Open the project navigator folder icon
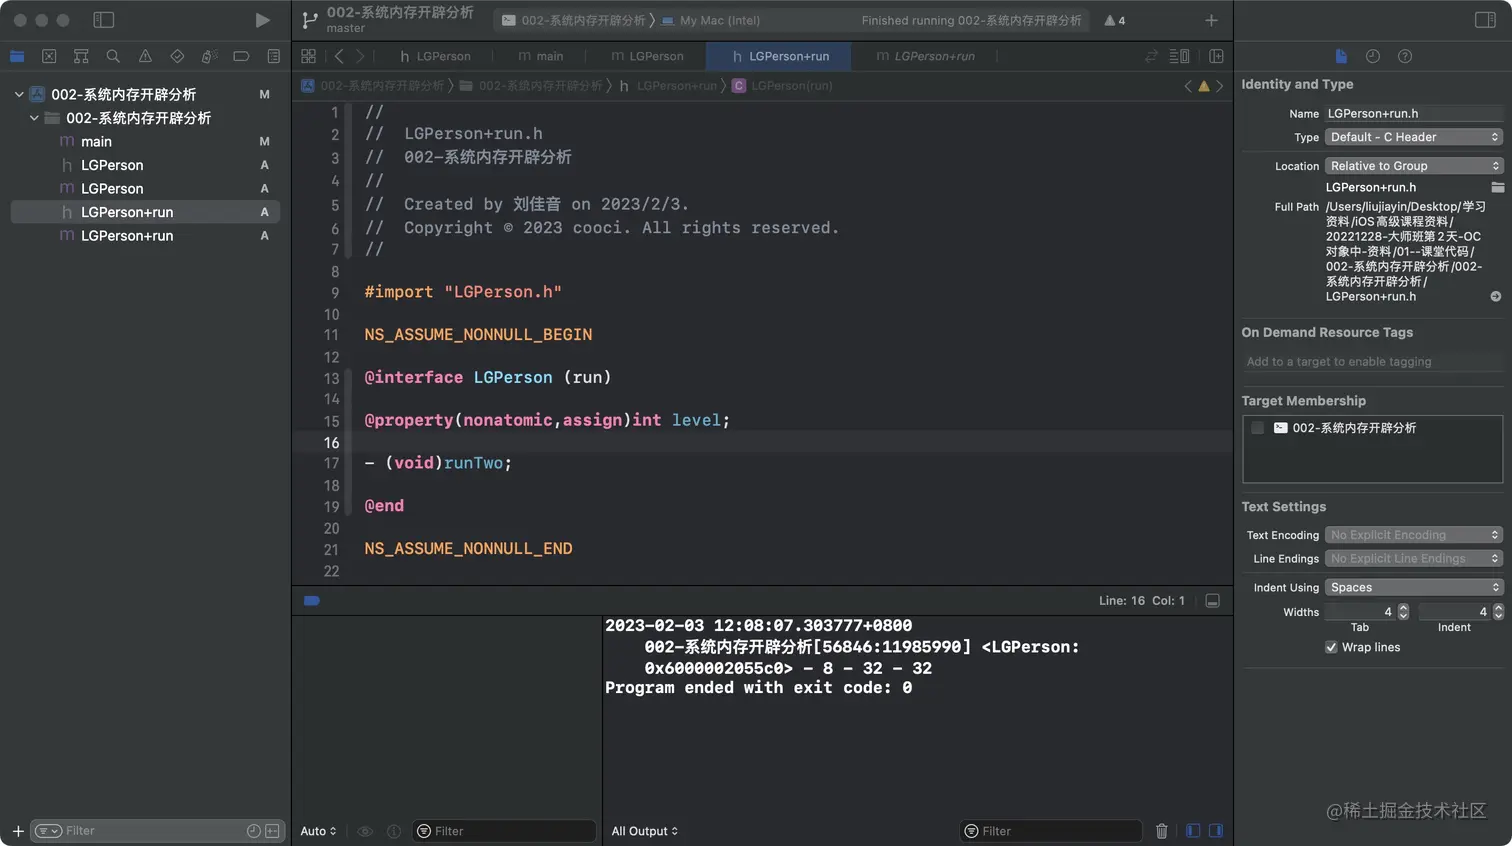The width and height of the screenshot is (1512, 846). tap(17, 56)
